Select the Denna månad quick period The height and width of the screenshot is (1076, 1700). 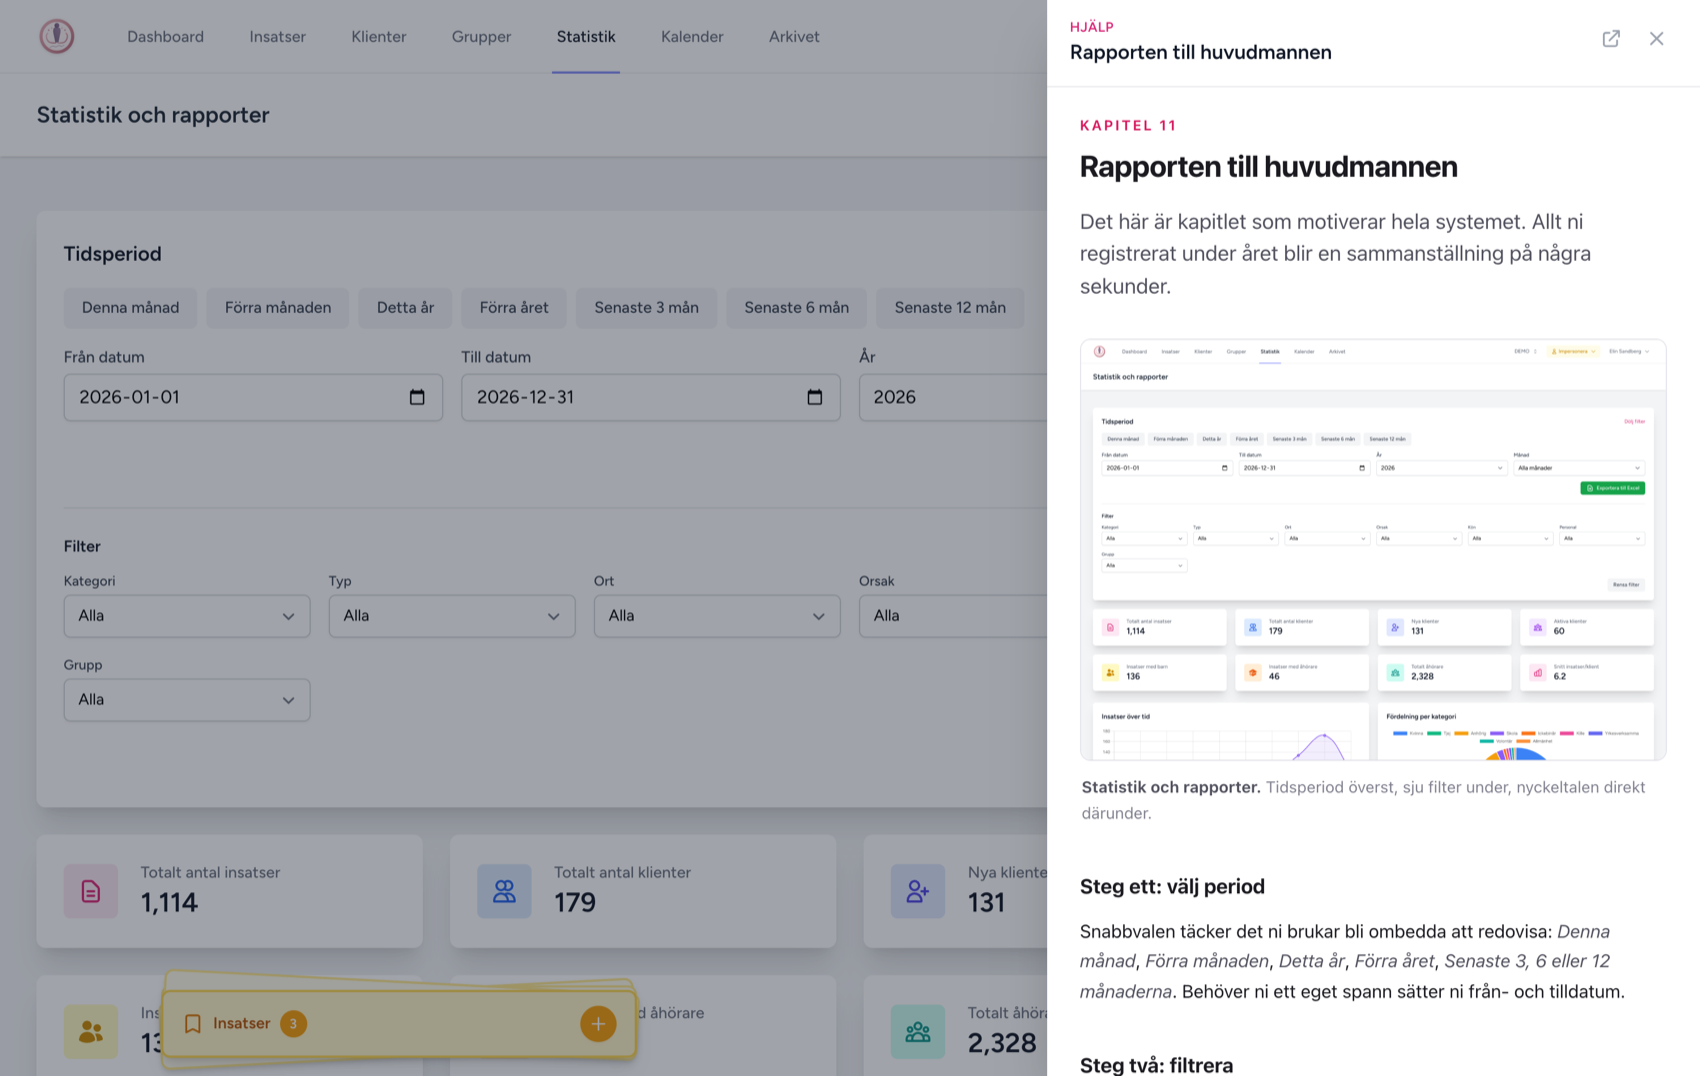pyautogui.click(x=131, y=308)
